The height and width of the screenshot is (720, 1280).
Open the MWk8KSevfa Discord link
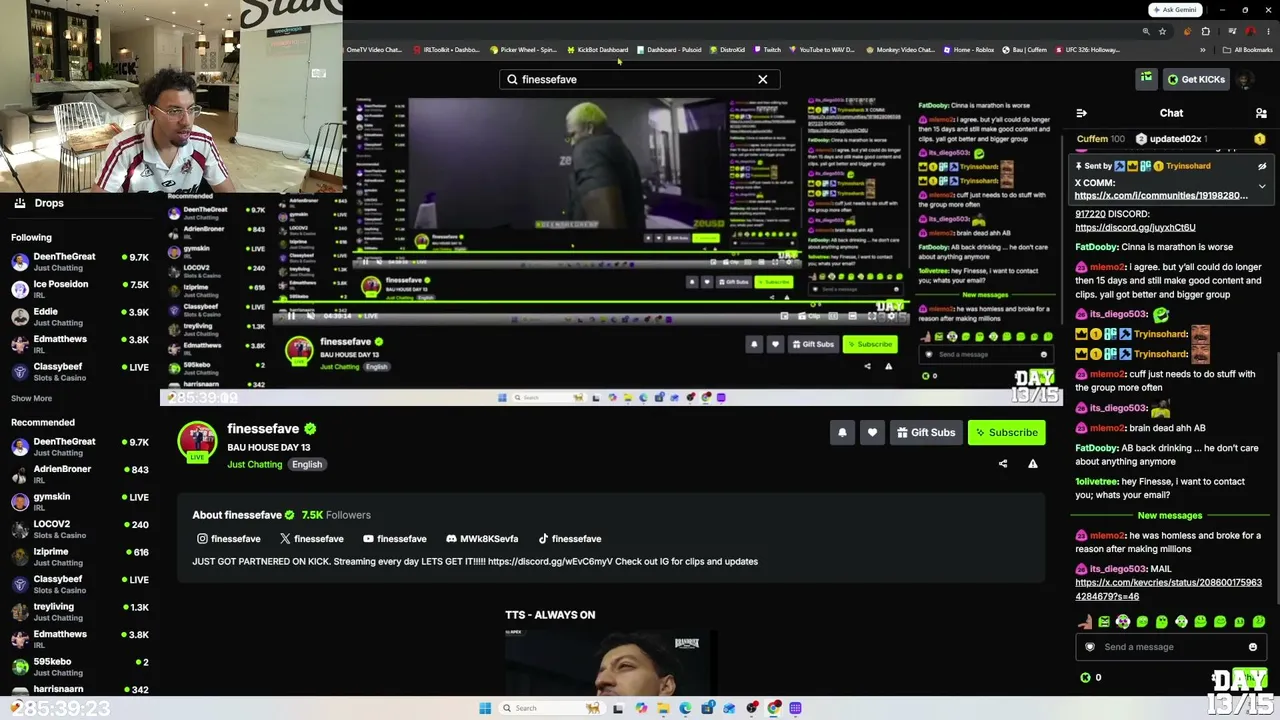(x=482, y=539)
